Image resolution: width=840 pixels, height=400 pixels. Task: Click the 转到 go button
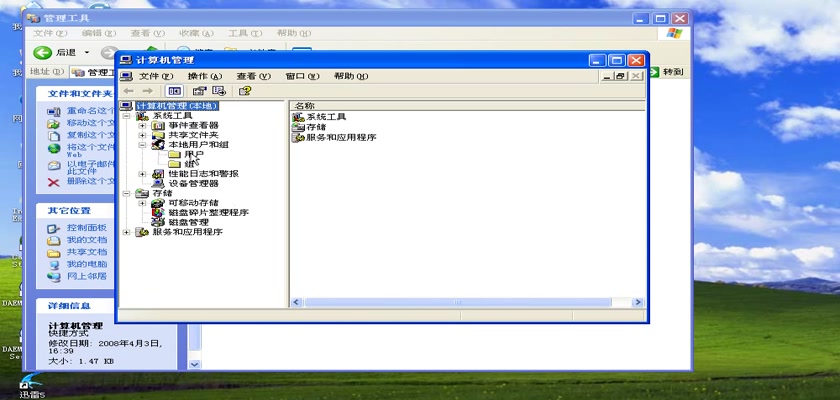(666, 72)
